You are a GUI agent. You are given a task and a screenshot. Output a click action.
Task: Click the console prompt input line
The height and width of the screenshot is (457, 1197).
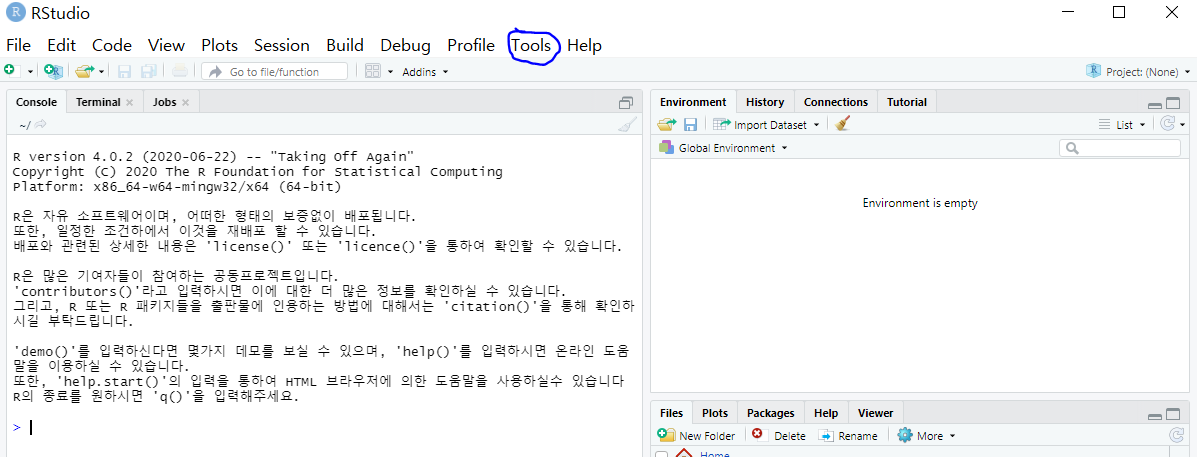[x=325, y=427]
